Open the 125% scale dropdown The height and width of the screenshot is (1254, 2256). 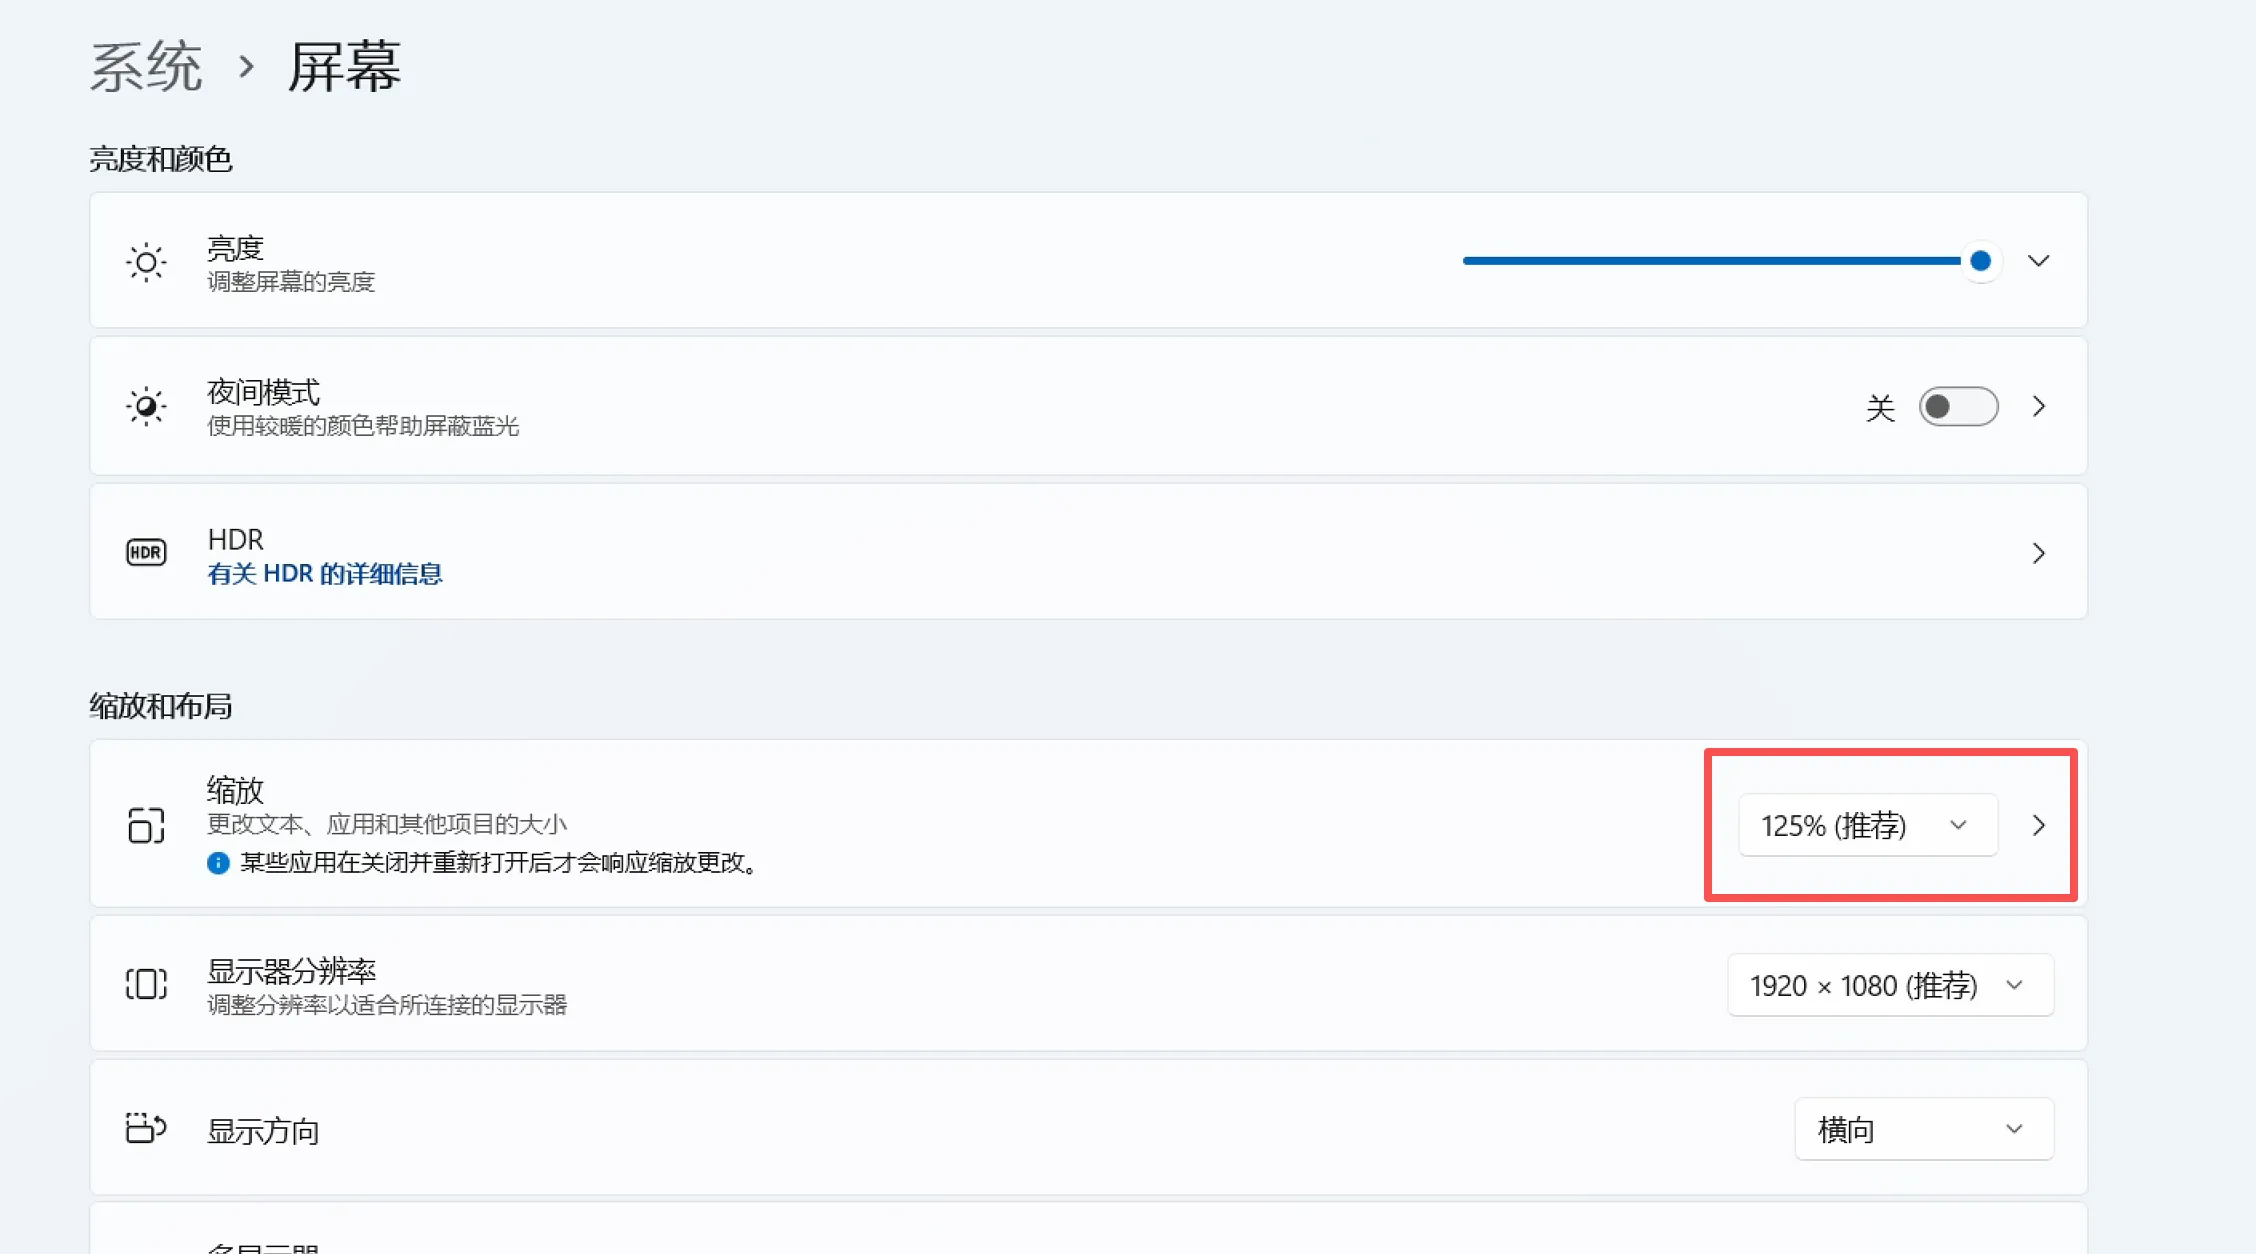pyautogui.click(x=1867, y=825)
